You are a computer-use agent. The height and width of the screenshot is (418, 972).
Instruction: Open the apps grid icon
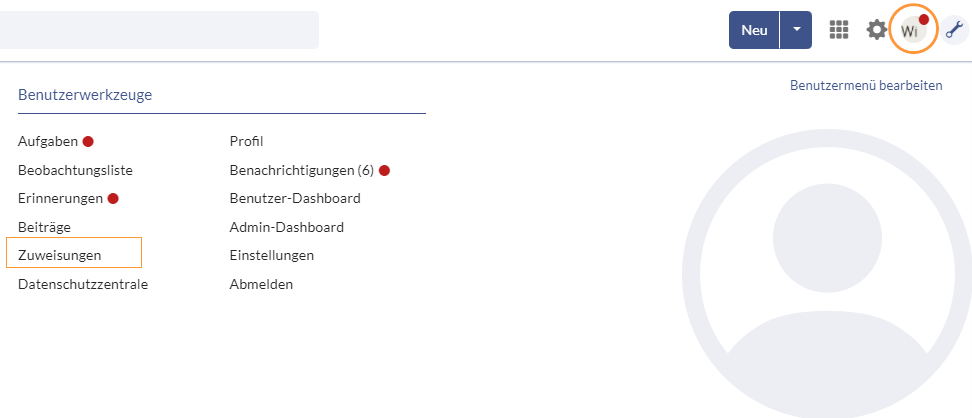[x=839, y=30]
